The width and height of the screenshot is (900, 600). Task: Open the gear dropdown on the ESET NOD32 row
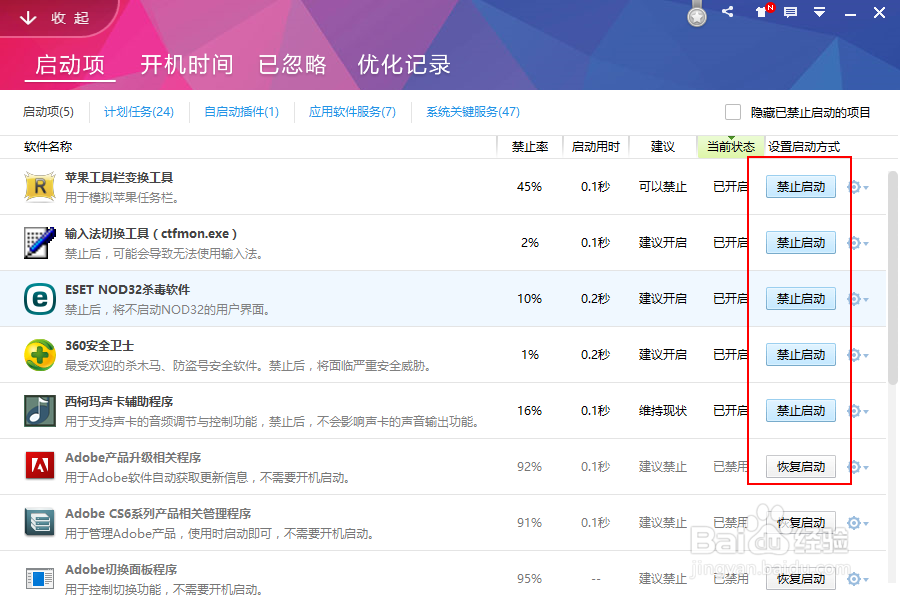pyautogui.click(x=855, y=298)
